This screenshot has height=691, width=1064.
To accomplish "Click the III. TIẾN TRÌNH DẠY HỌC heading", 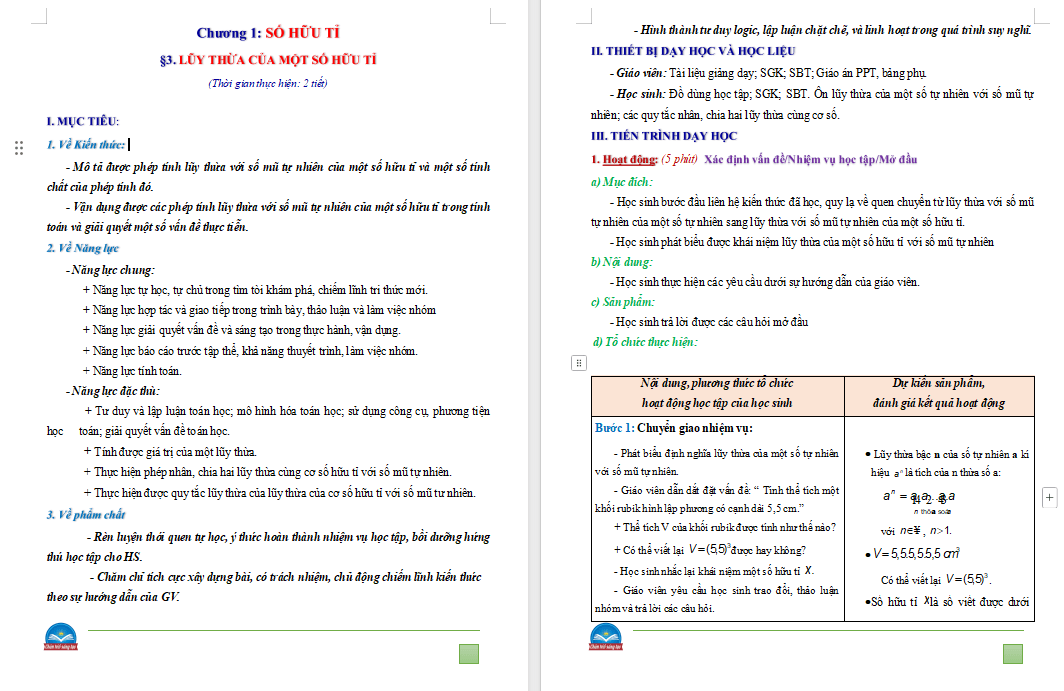I will click(x=664, y=136).
